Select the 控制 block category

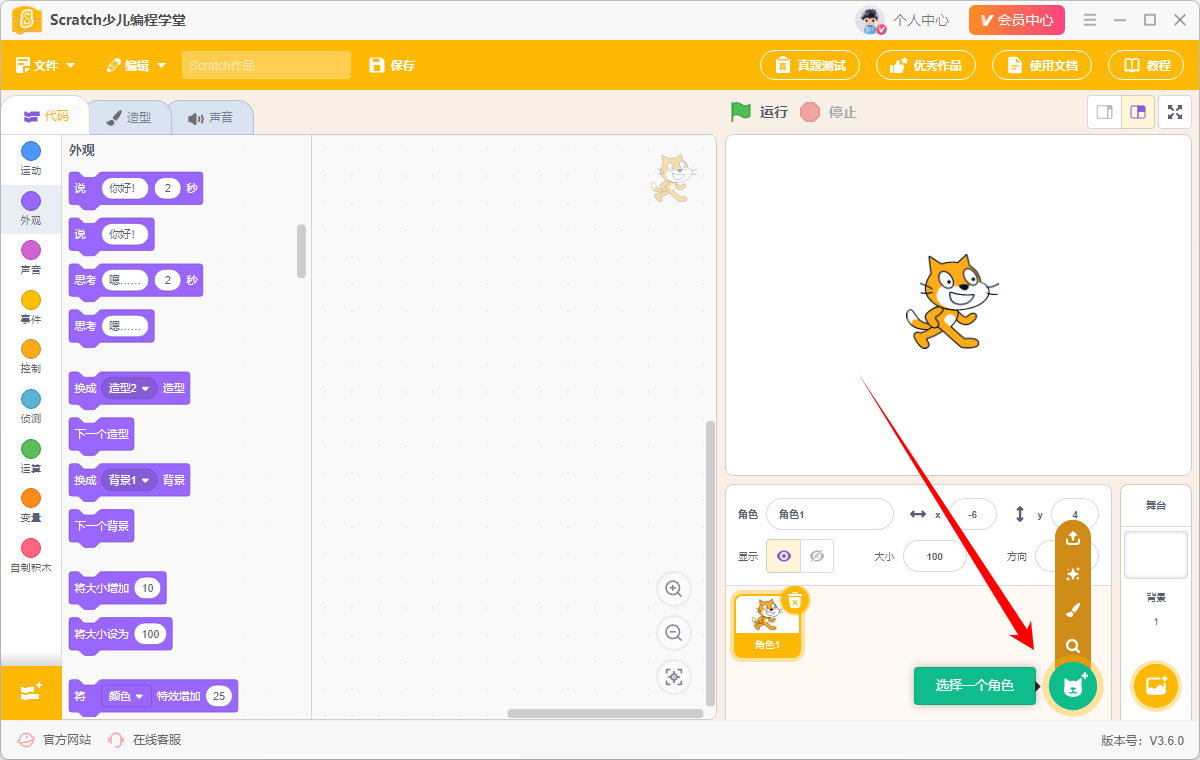click(x=31, y=356)
